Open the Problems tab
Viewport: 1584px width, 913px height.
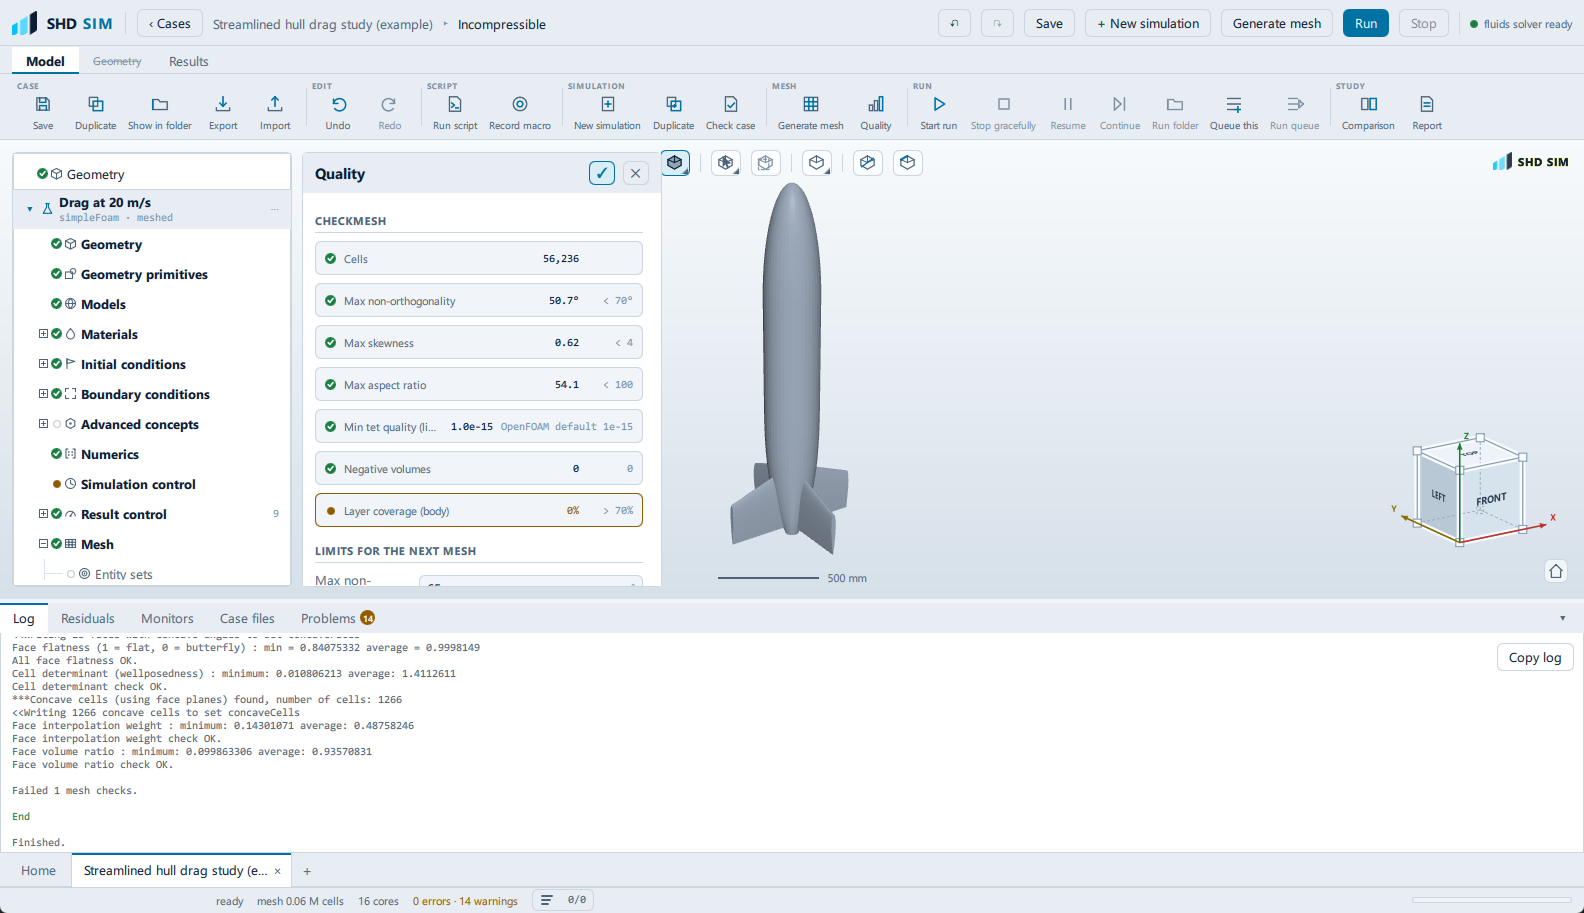click(338, 618)
